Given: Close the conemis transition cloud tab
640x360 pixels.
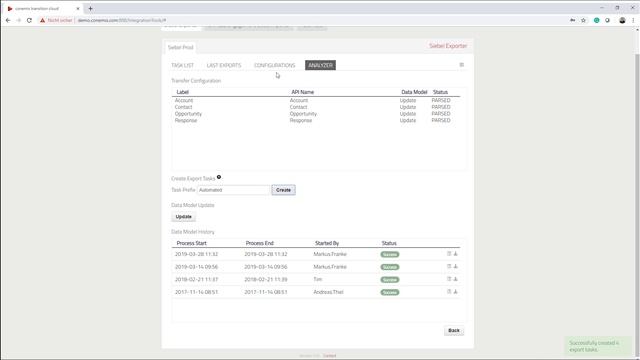Looking at the screenshot, I should 78,9.
